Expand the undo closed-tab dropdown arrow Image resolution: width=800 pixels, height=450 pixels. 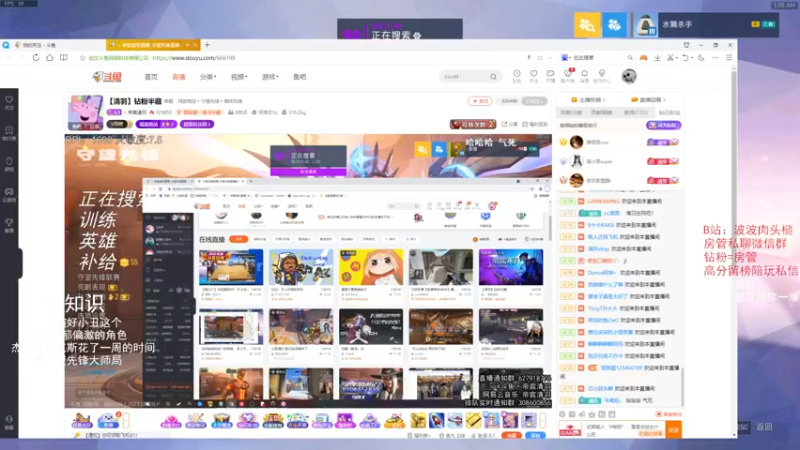[x=692, y=58]
